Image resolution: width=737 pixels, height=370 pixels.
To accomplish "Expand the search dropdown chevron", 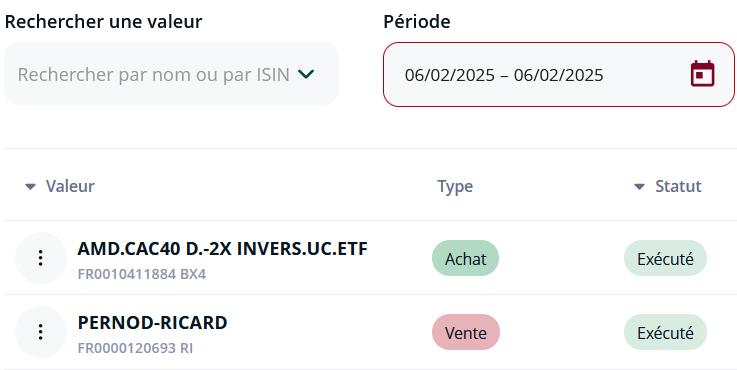I will click(306, 74).
